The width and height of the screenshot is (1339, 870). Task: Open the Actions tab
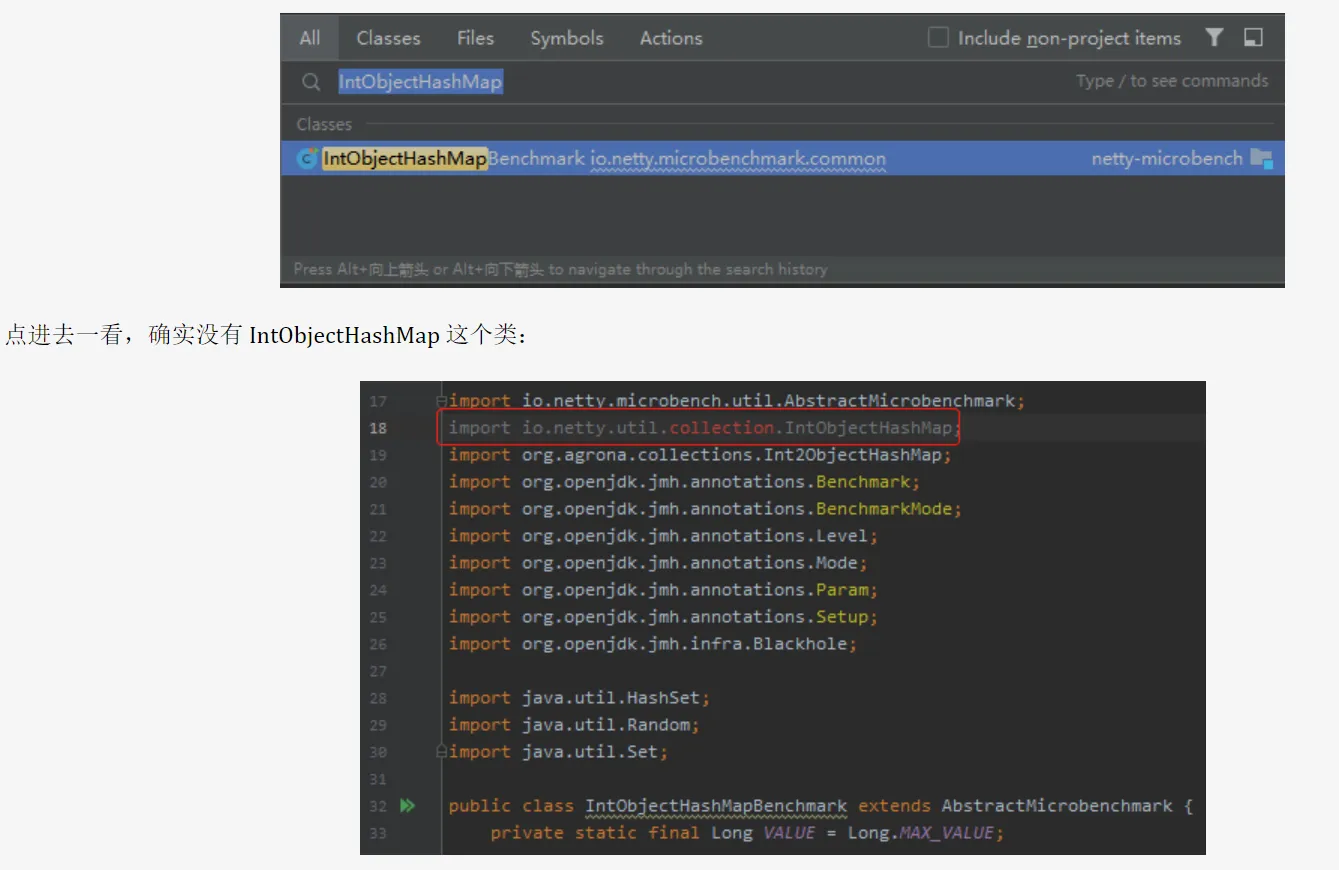pyautogui.click(x=671, y=38)
